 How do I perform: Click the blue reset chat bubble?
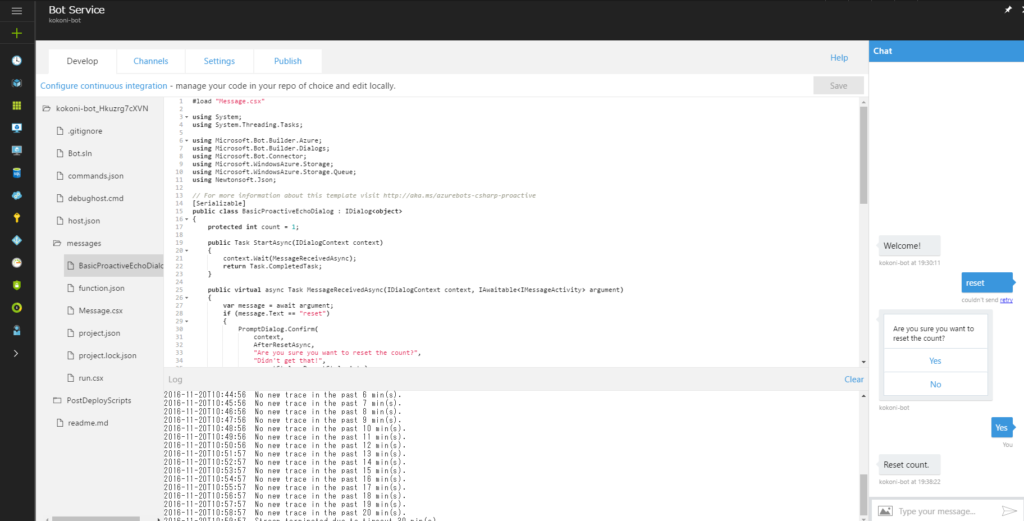click(987, 283)
